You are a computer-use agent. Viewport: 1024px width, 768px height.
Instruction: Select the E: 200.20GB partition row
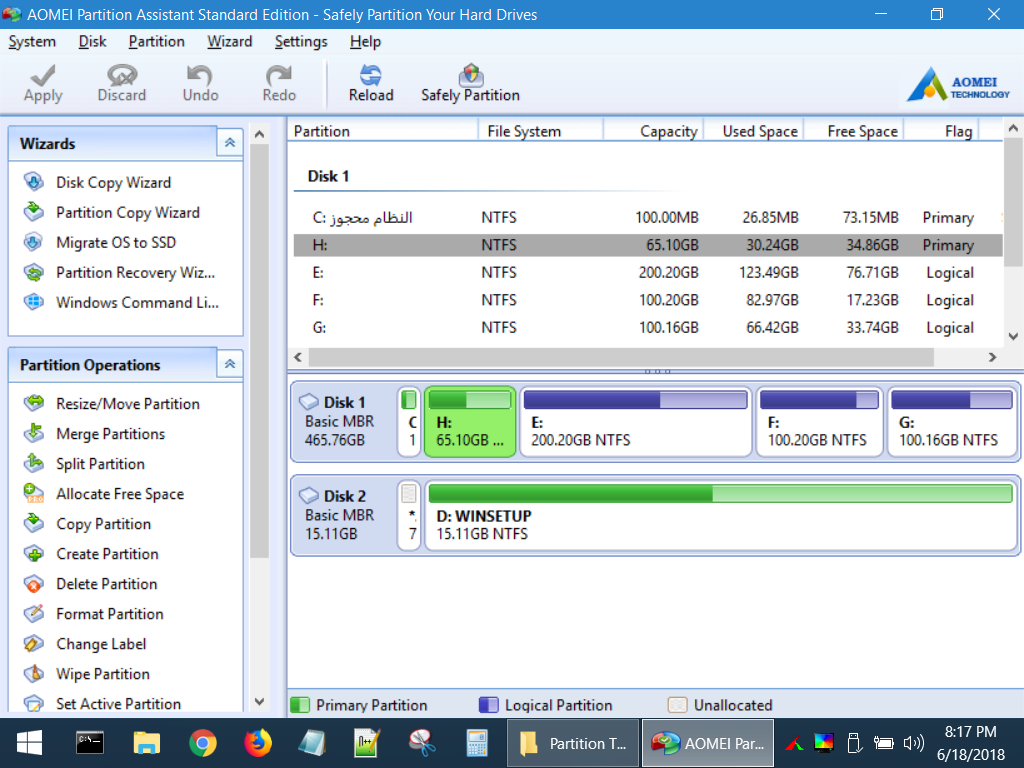pos(648,272)
